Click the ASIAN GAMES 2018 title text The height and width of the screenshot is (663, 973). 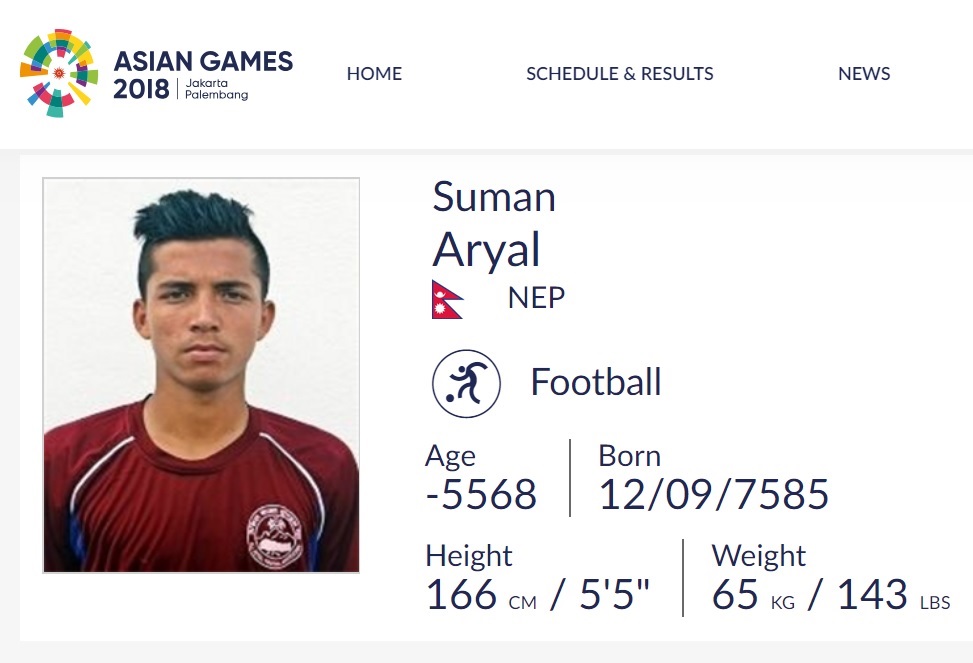[x=203, y=62]
